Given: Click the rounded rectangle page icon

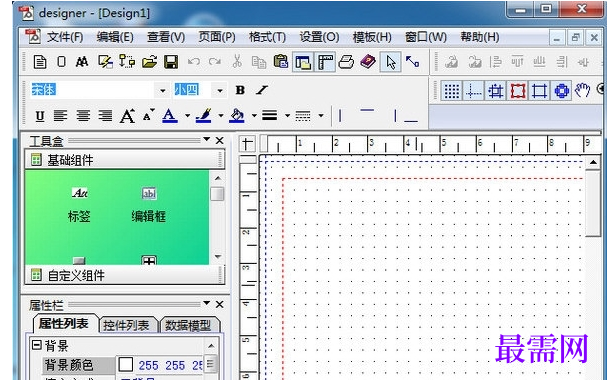Looking at the screenshot, I should (62, 62).
